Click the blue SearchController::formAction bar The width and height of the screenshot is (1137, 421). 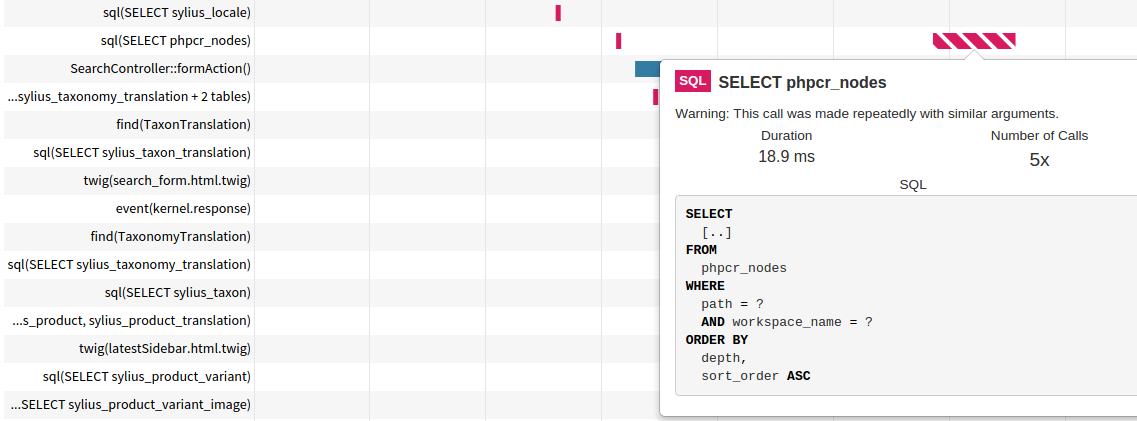click(x=648, y=69)
